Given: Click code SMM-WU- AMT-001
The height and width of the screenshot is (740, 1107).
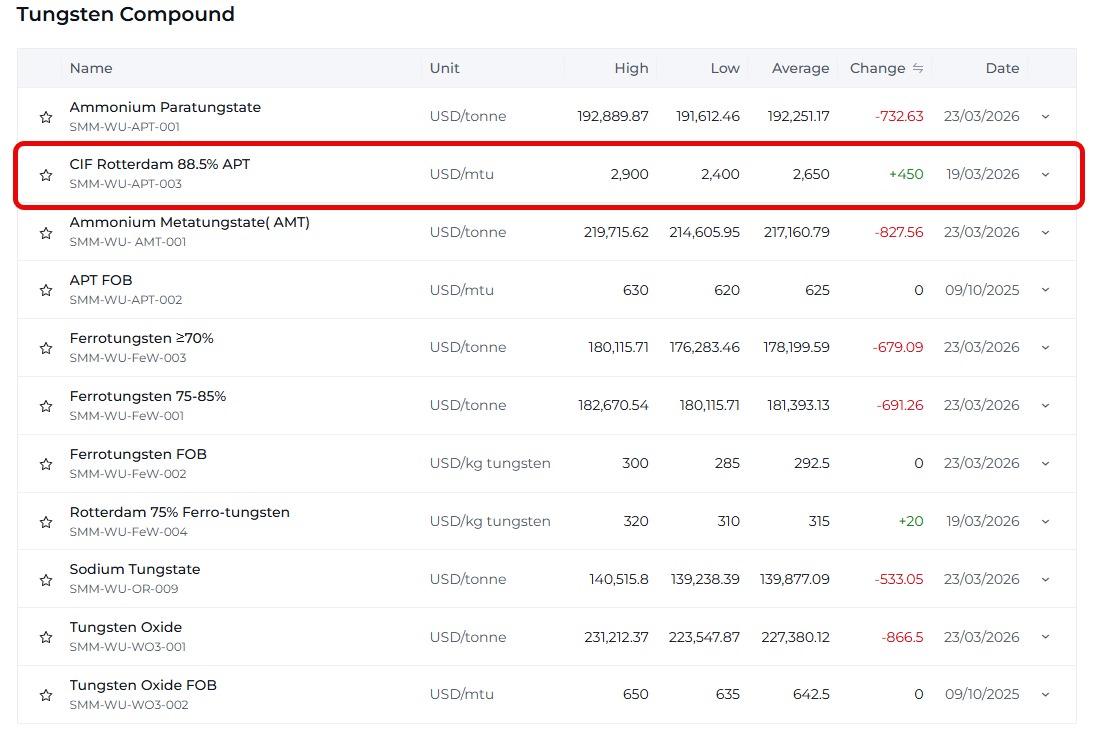Looking at the screenshot, I should click(128, 242).
